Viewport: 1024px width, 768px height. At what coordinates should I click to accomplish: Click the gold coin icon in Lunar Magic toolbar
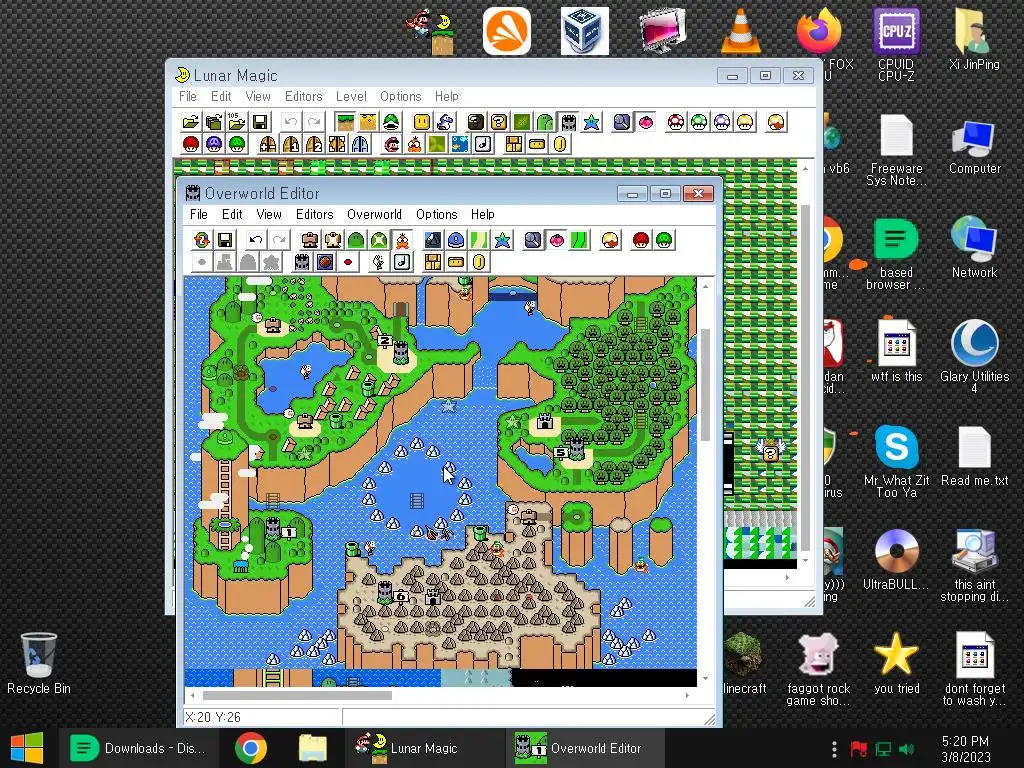click(x=560, y=144)
